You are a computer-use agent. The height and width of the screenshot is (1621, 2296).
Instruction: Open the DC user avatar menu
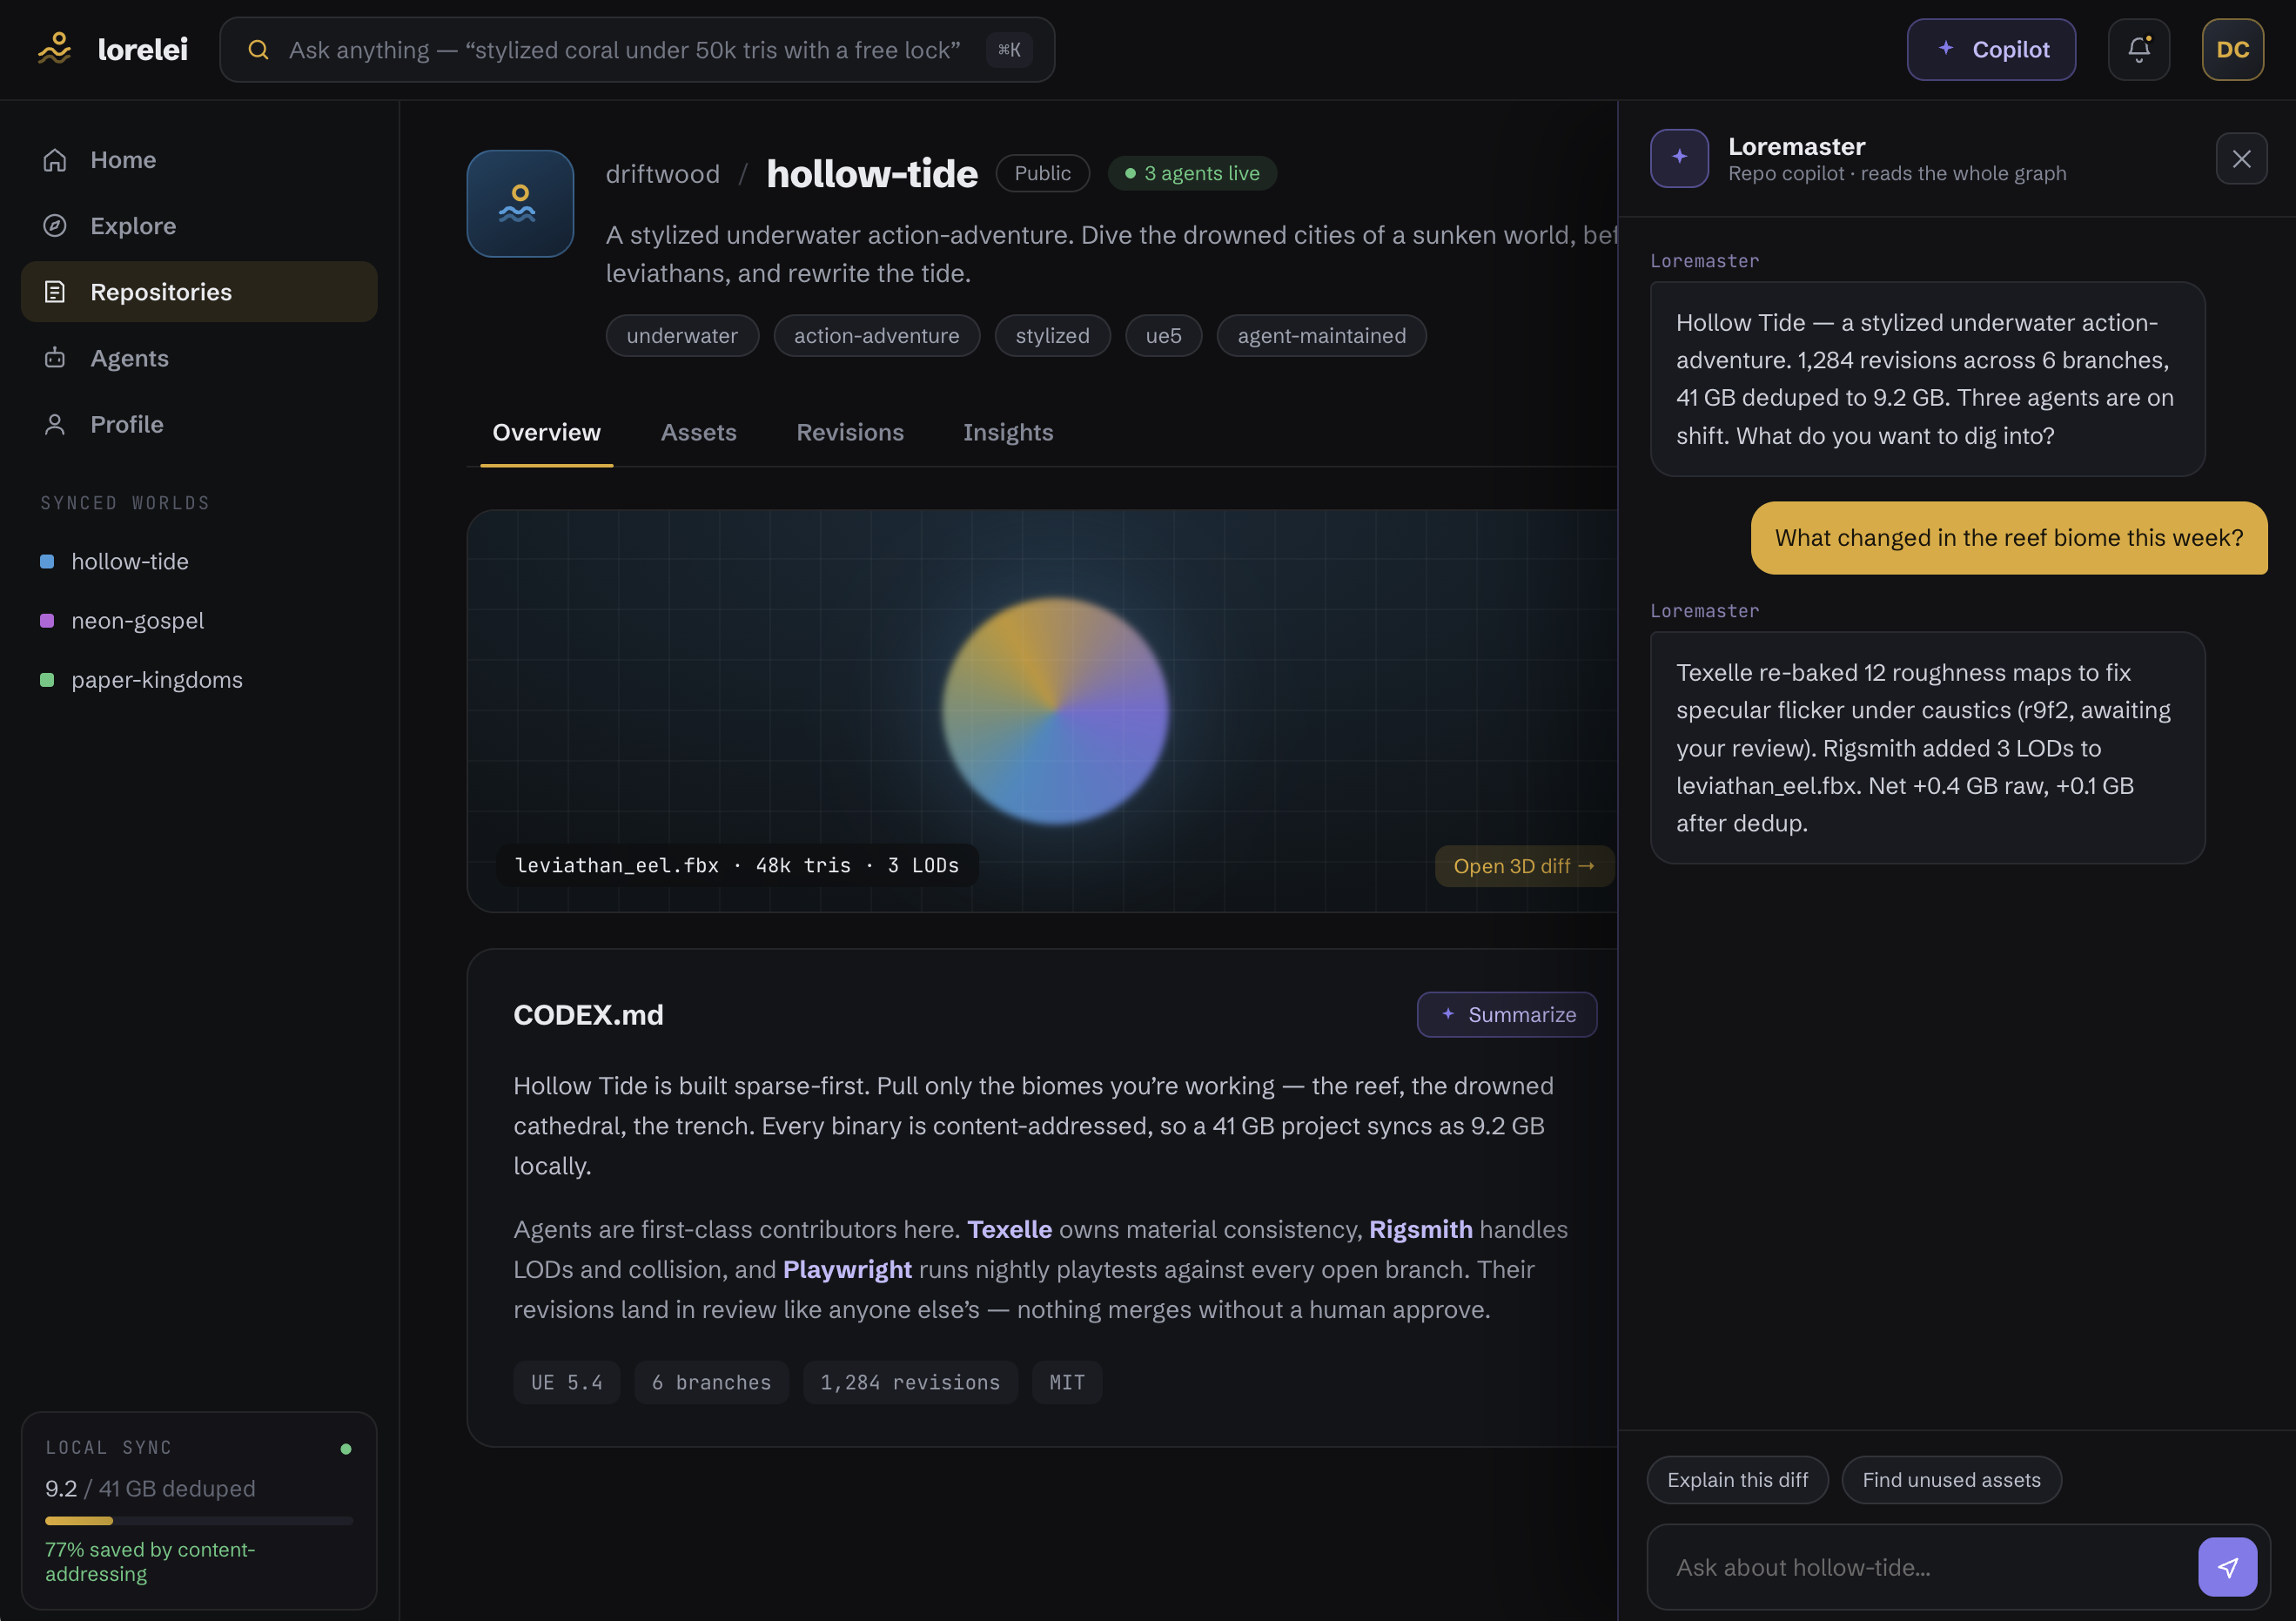[2232, 49]
